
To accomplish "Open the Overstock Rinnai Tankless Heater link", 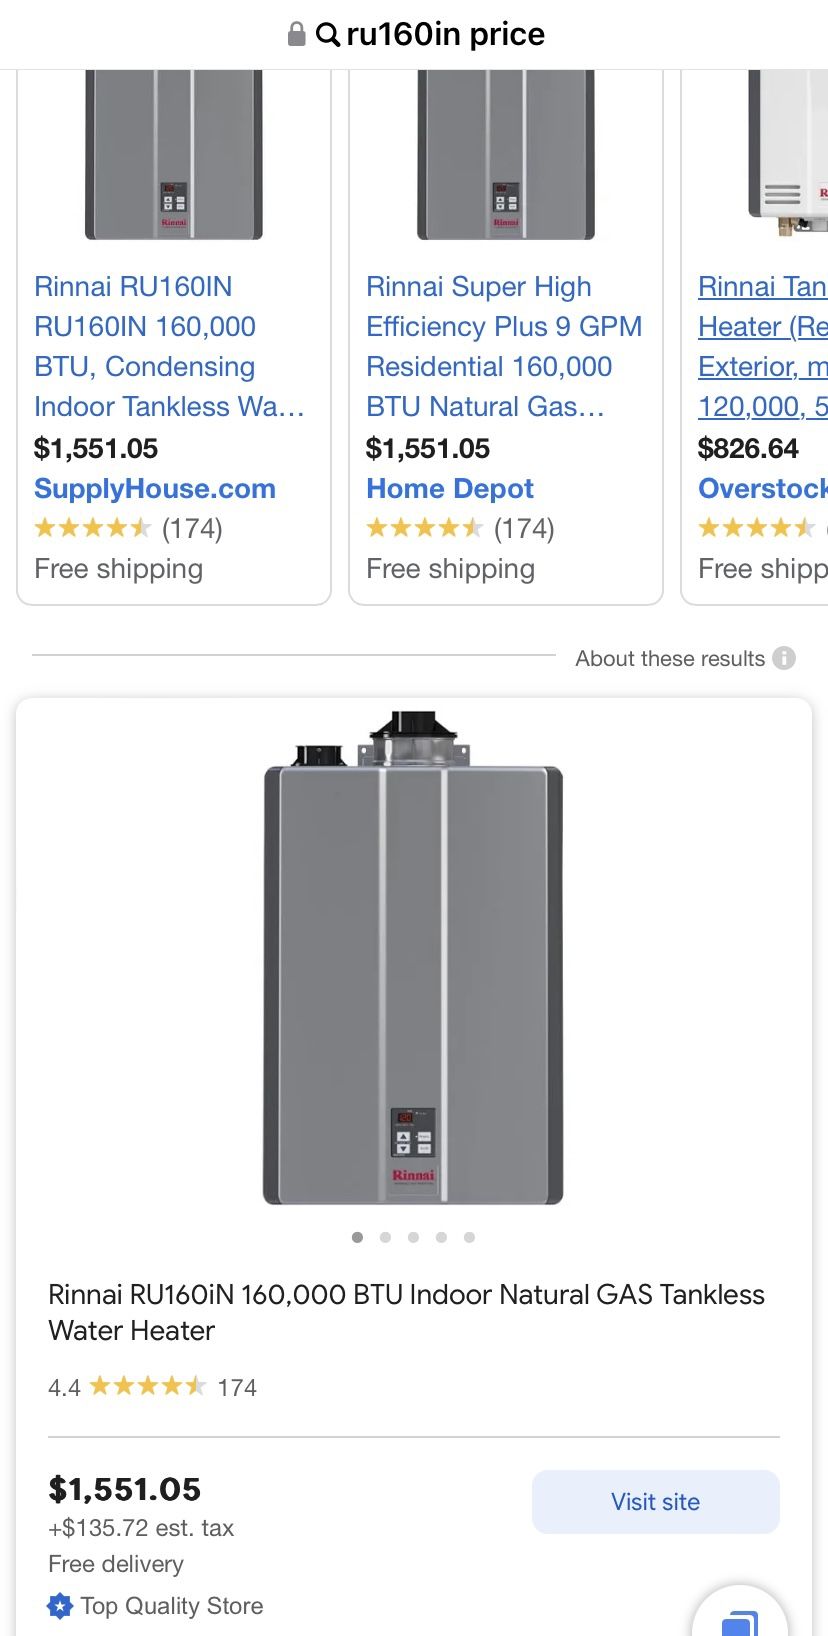I will 762,346.
